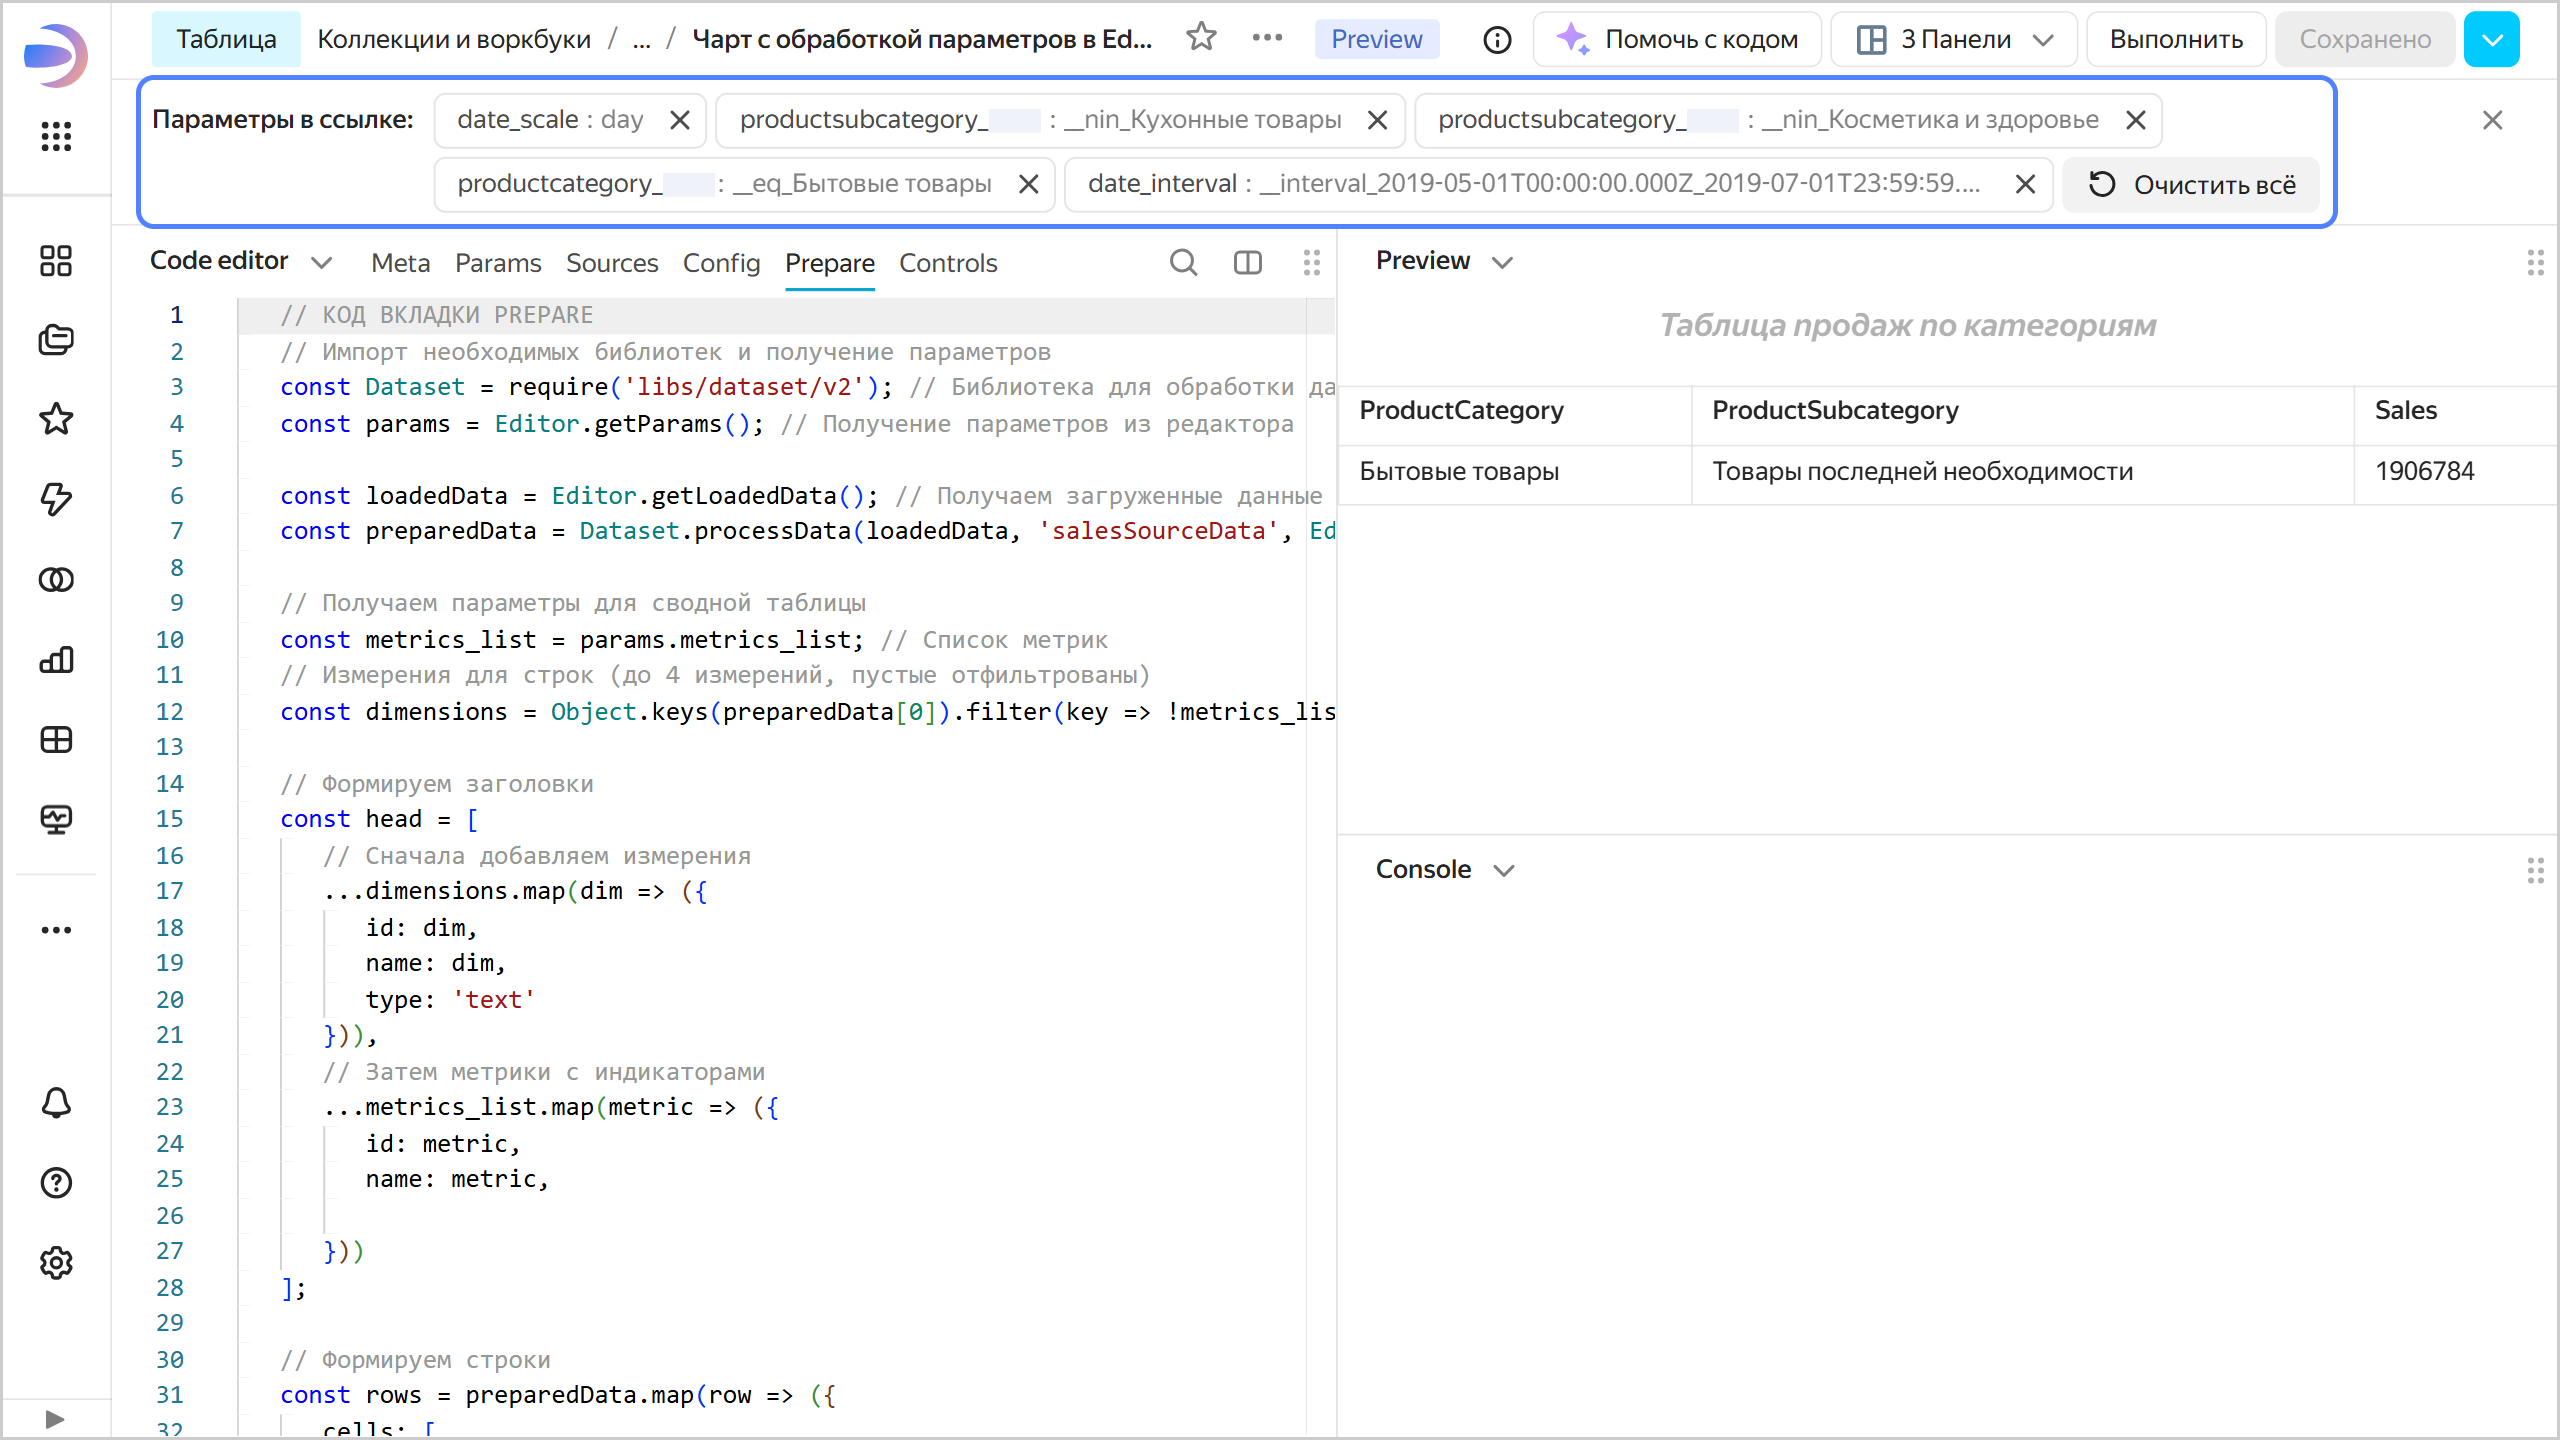Click the Выполнить button
Viewport: 2560px width, 1440px height.
[x=2176, y=40]
